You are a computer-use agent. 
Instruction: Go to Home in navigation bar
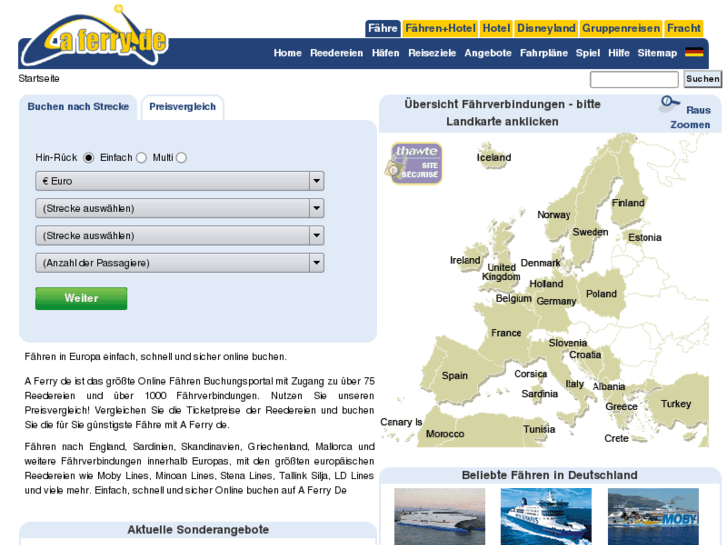287,53
